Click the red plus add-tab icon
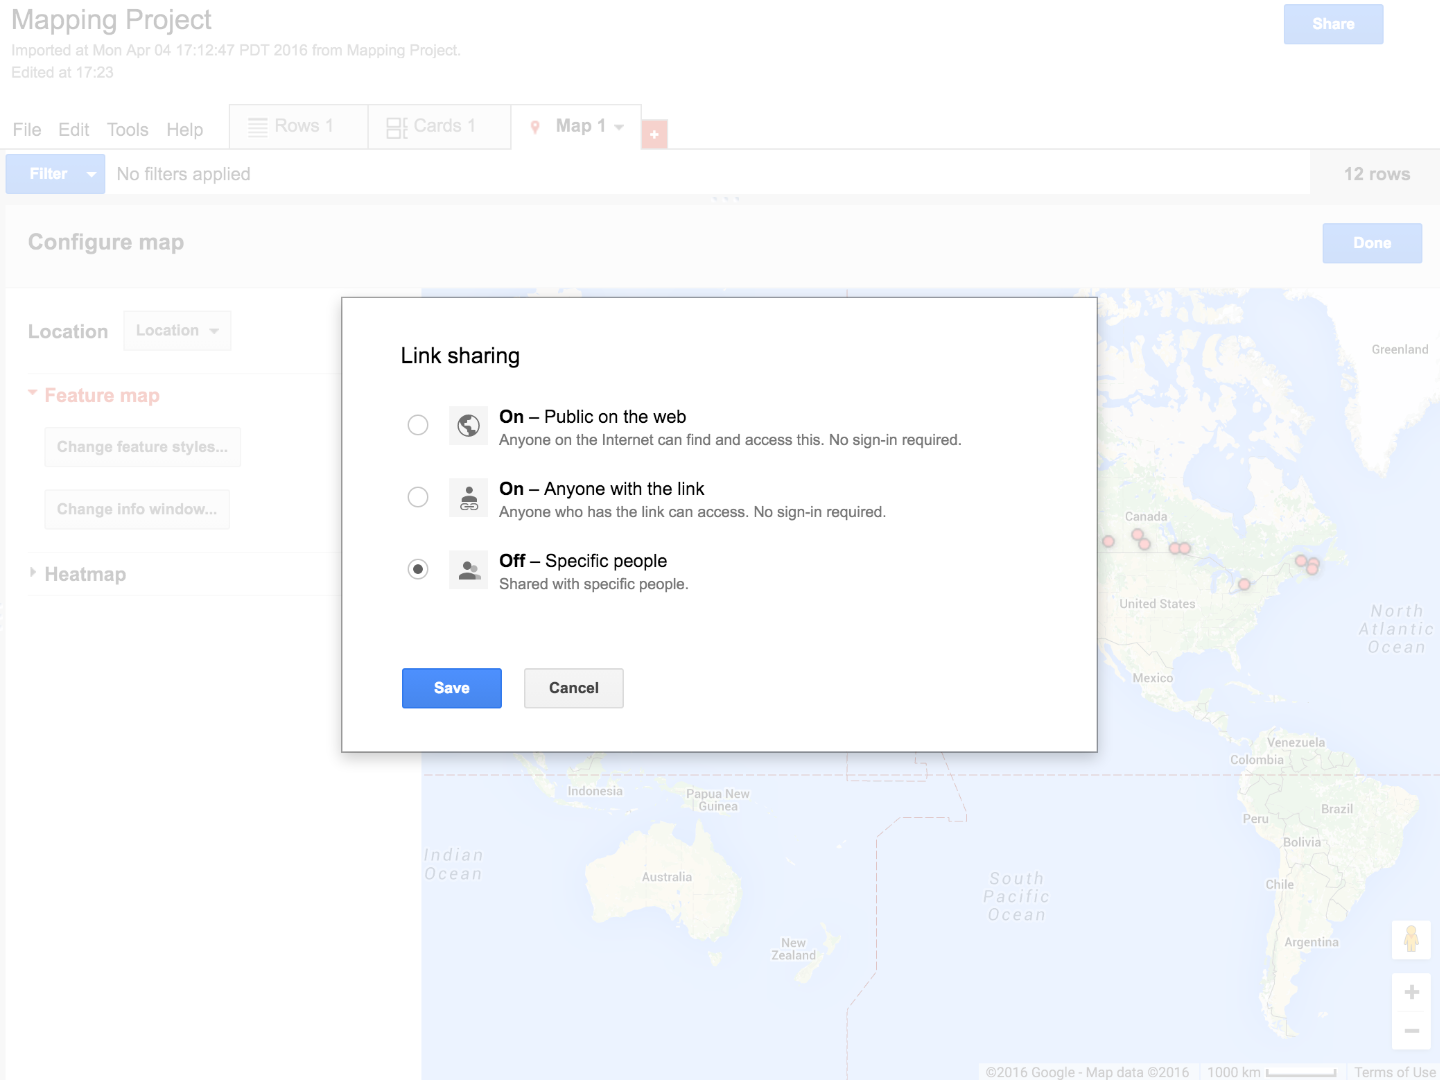The height and width of the screenshot is (1080, 1440). point(654,134)
